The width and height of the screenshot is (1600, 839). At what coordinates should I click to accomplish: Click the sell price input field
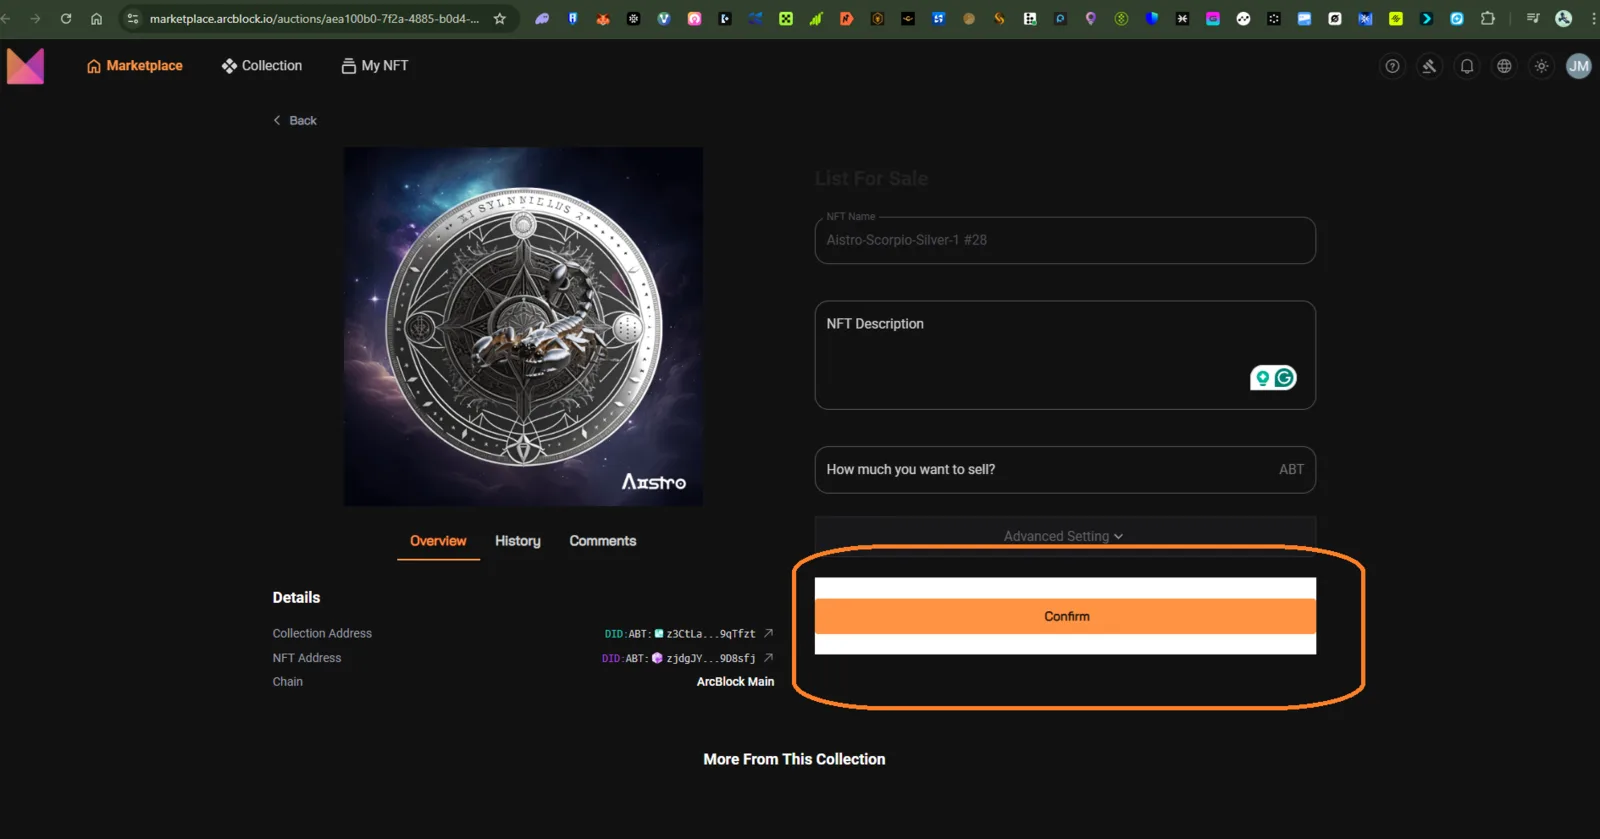tap(1065, 470)
